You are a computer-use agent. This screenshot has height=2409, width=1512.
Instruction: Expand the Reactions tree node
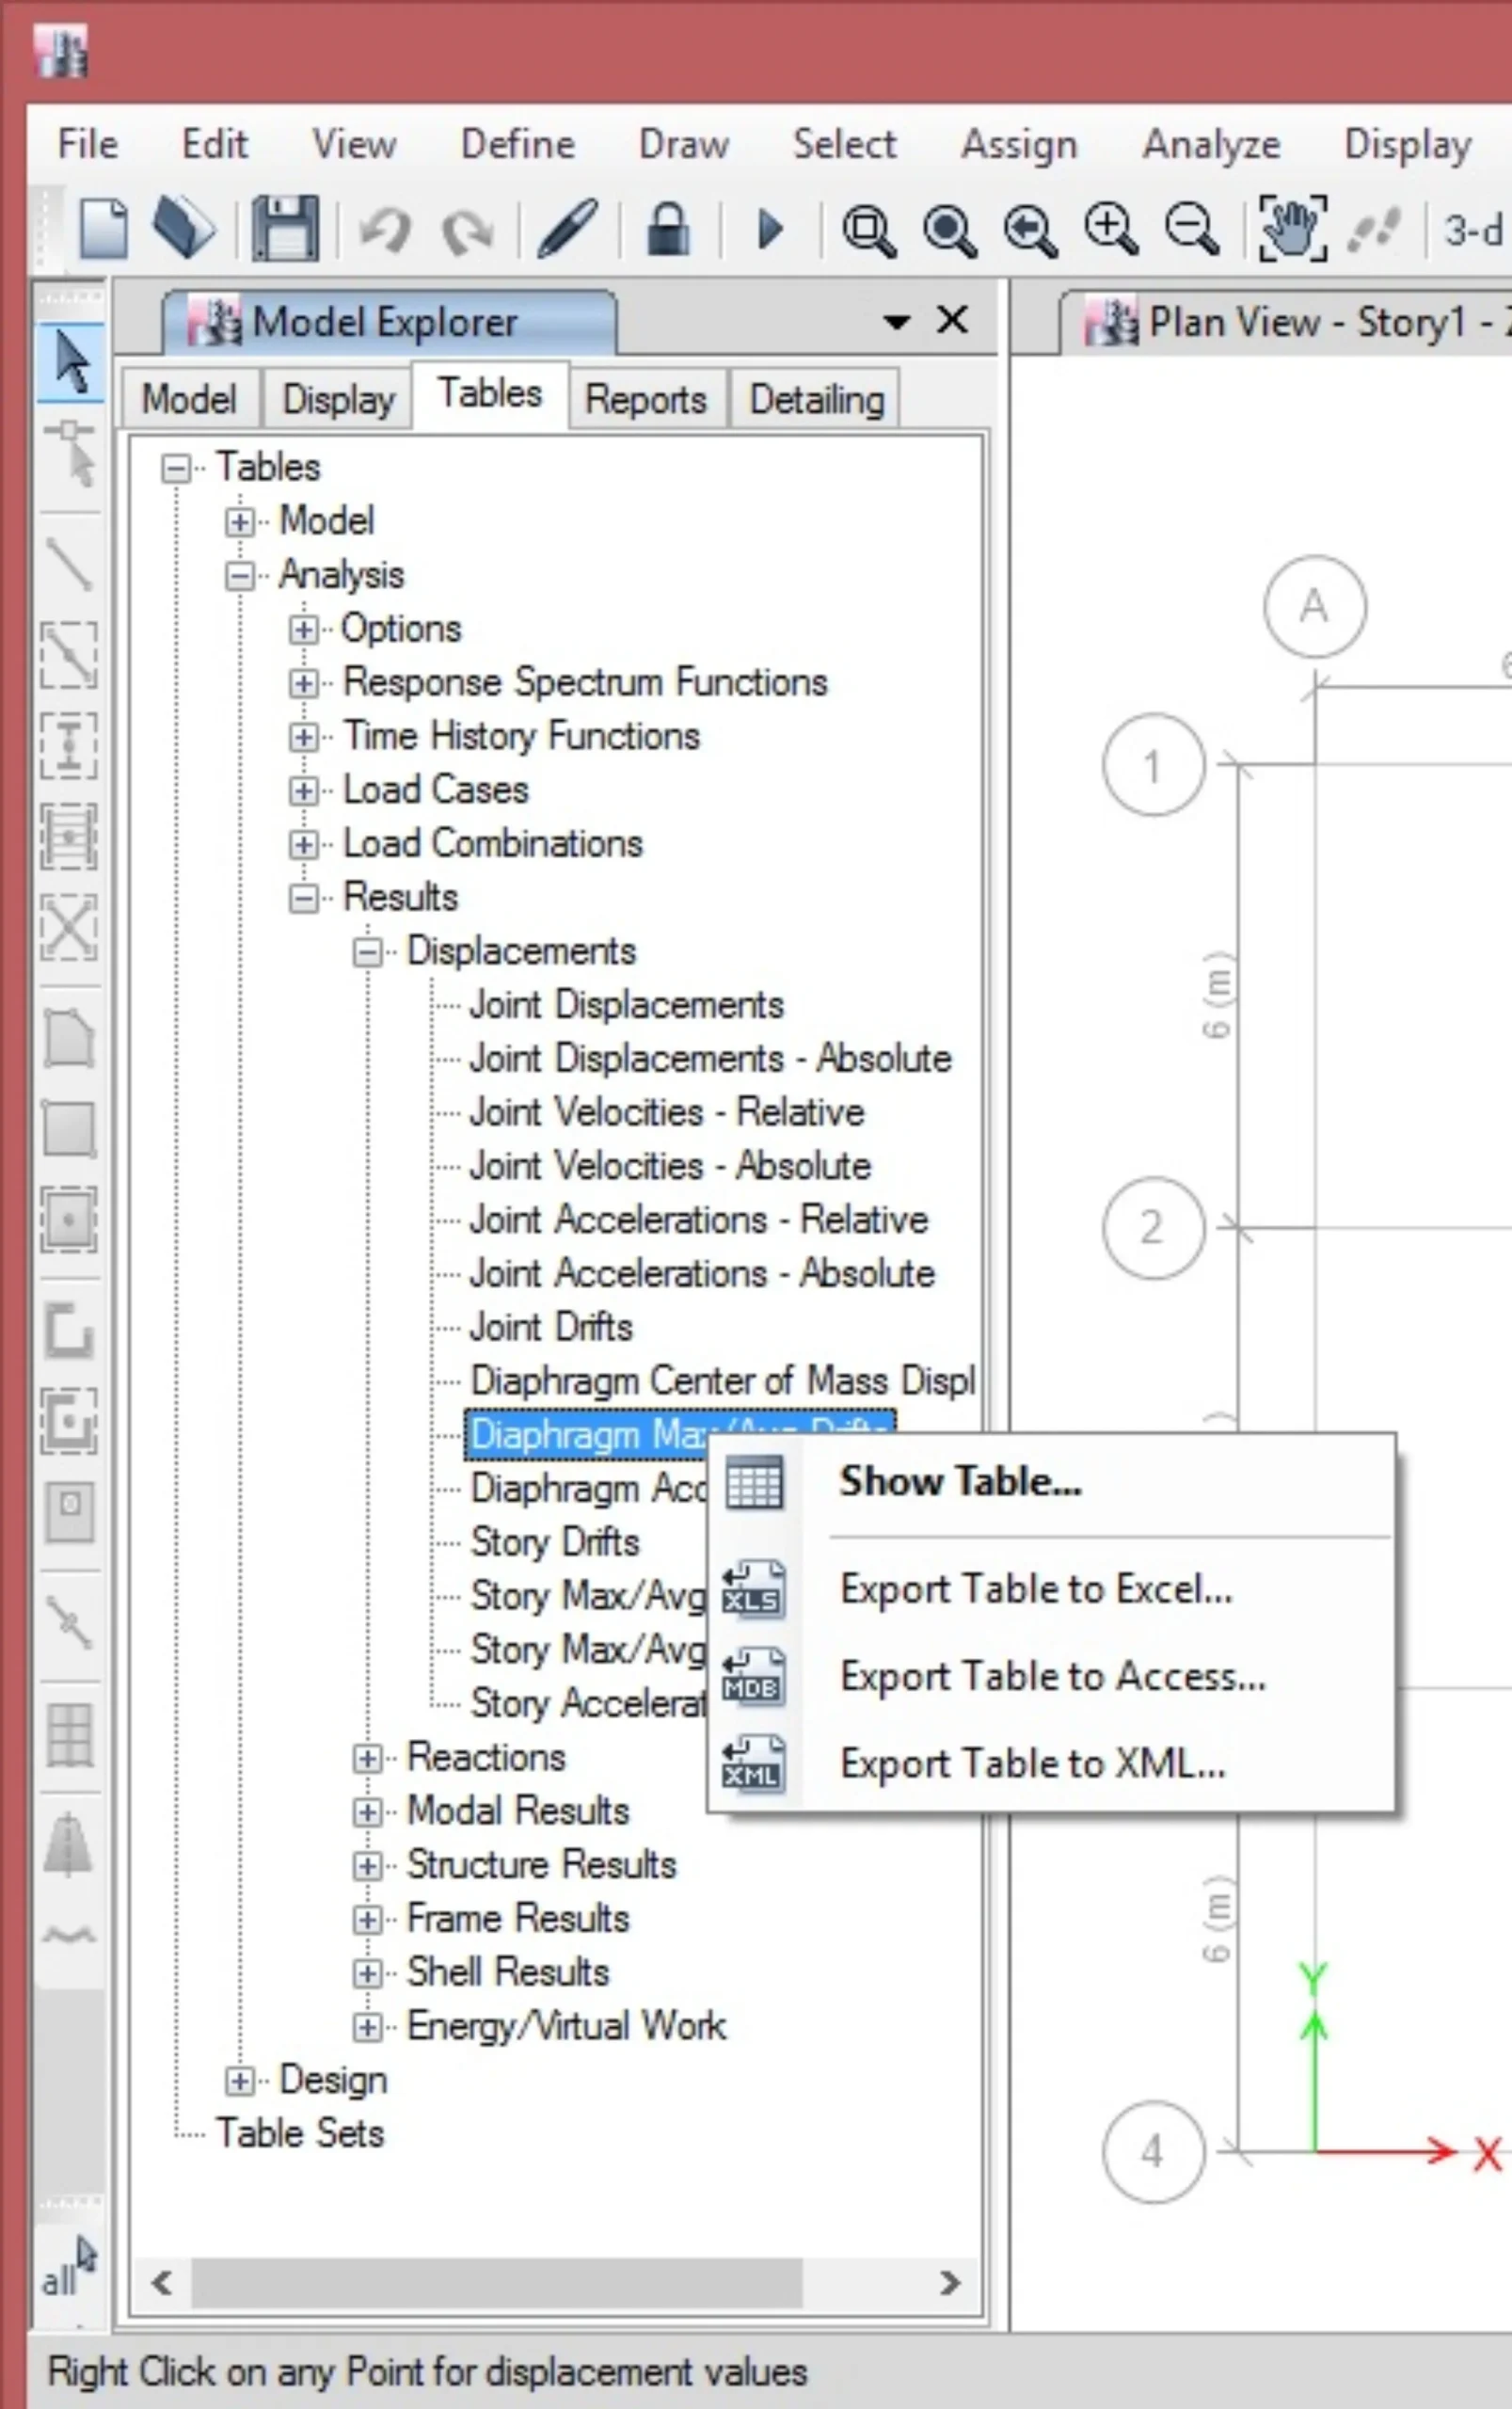[x=367, y=1759]
